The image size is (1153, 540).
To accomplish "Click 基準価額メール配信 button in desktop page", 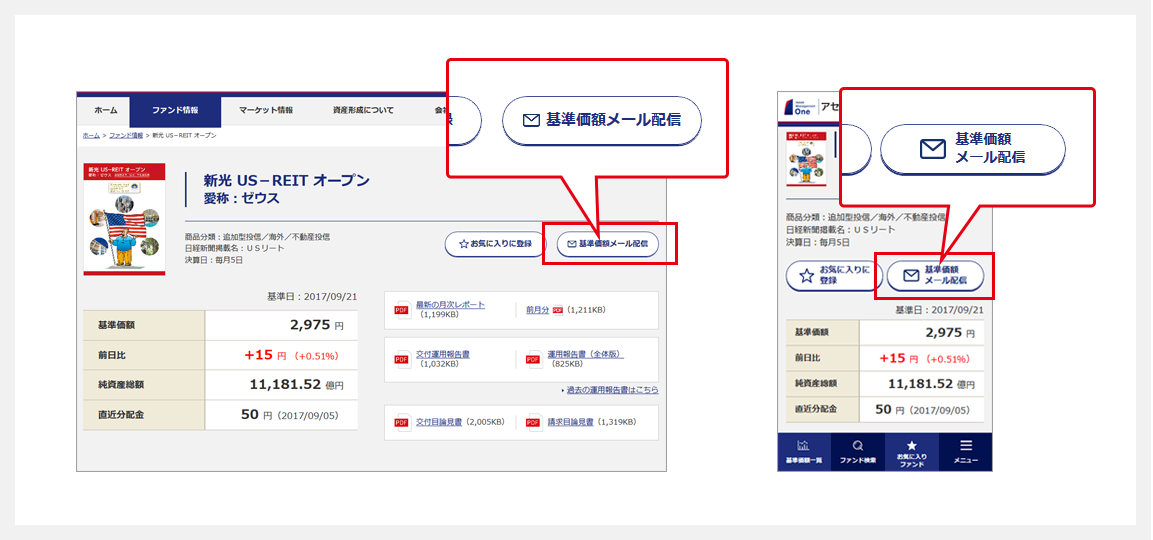I will tap(608, 244).
